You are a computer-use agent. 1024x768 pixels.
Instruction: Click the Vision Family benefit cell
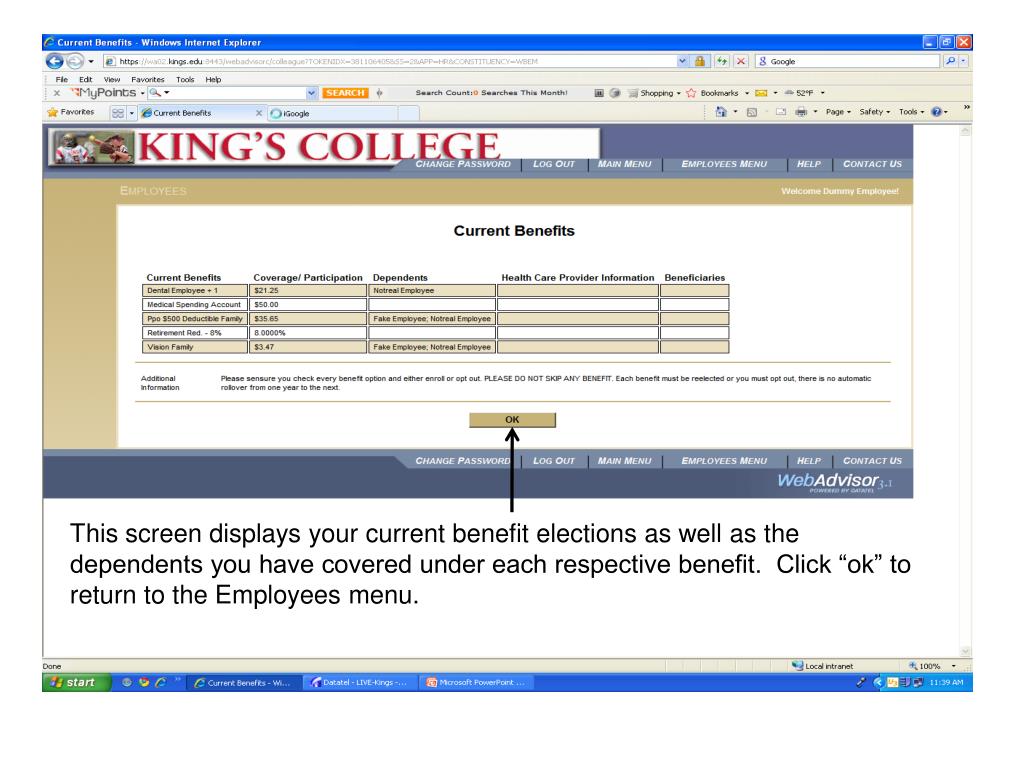195,347
